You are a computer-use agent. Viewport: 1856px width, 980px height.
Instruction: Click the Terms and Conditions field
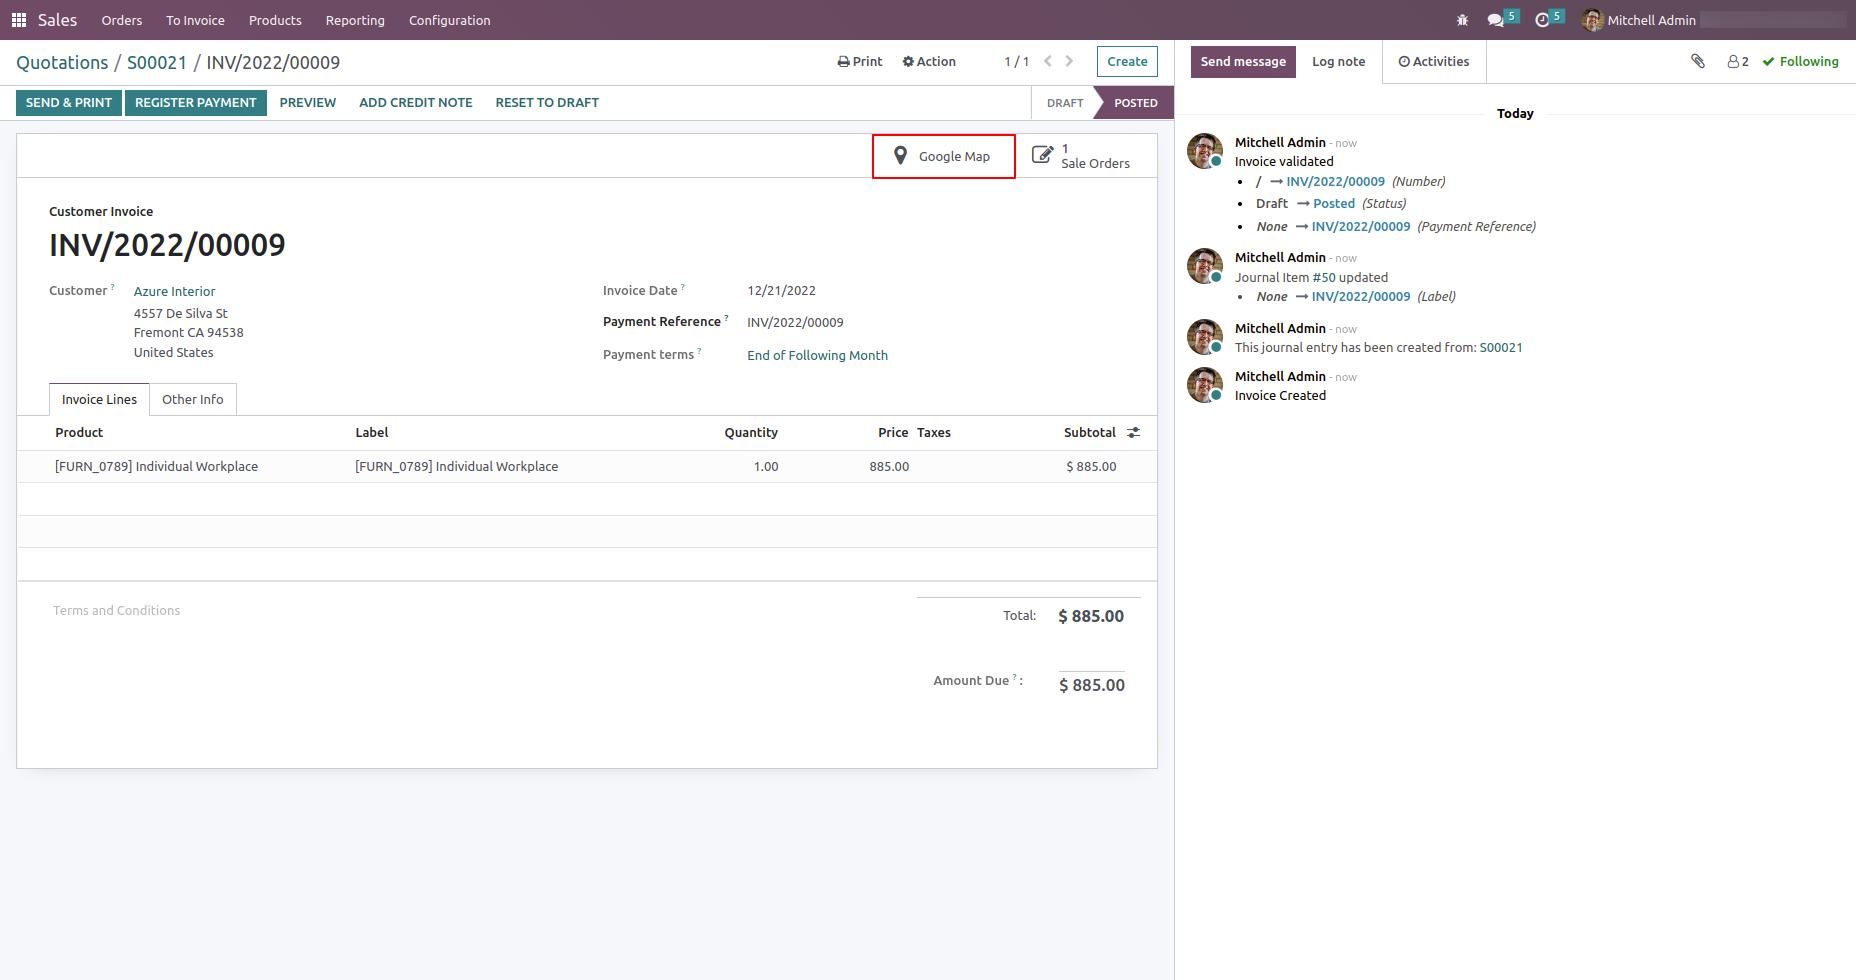(117, 611)
